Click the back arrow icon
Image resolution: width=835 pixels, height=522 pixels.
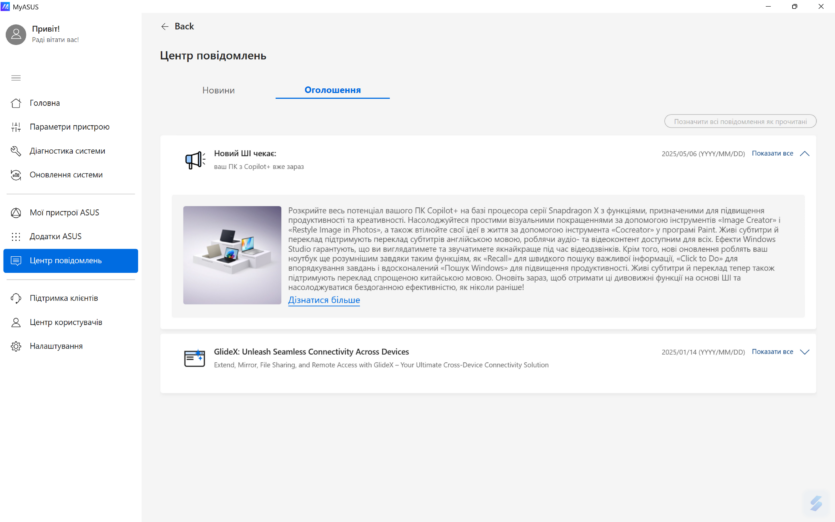click(165, 26)
